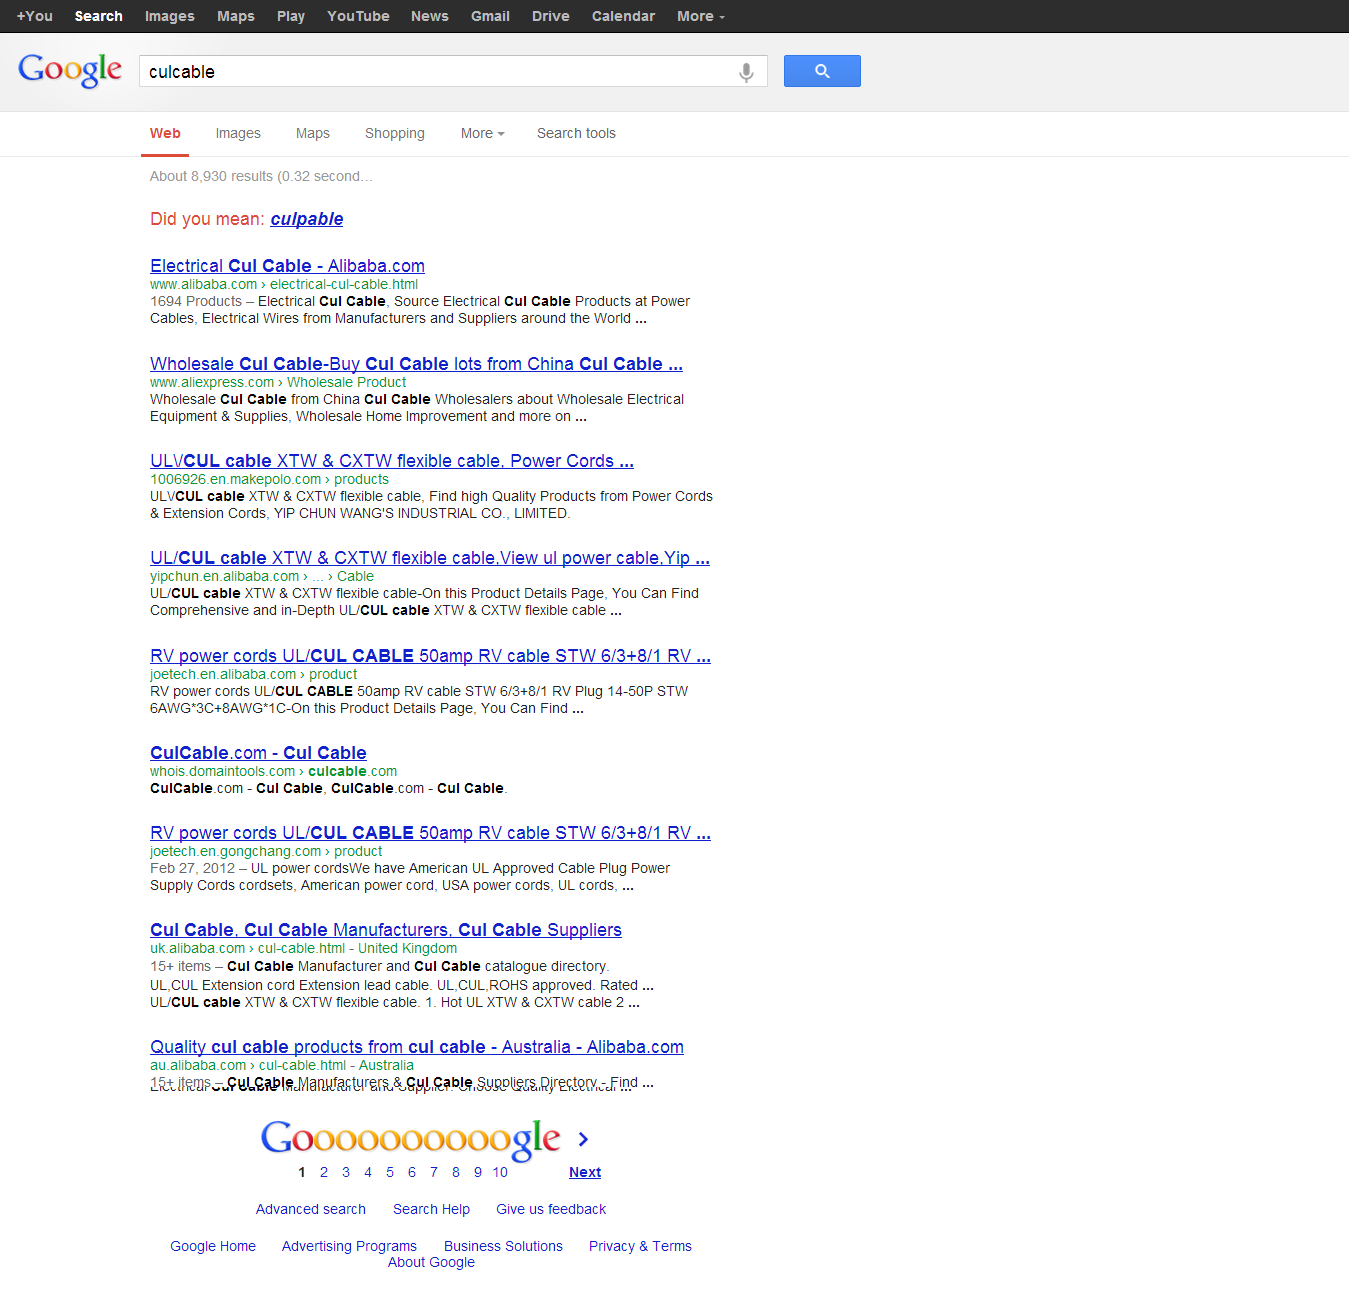
Task: Click Give us feedback link
Action: 551,1209
